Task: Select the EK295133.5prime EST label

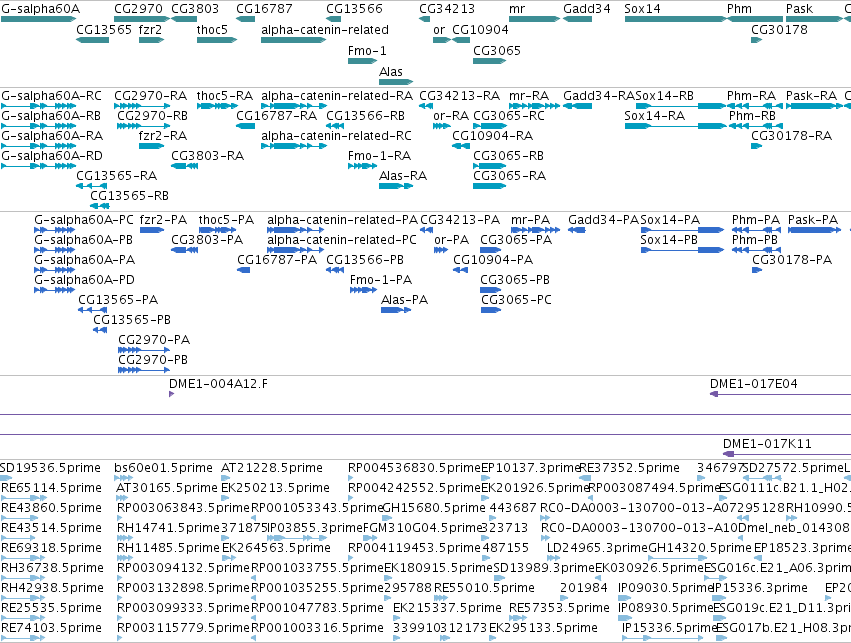Action: tap(543, 628)
